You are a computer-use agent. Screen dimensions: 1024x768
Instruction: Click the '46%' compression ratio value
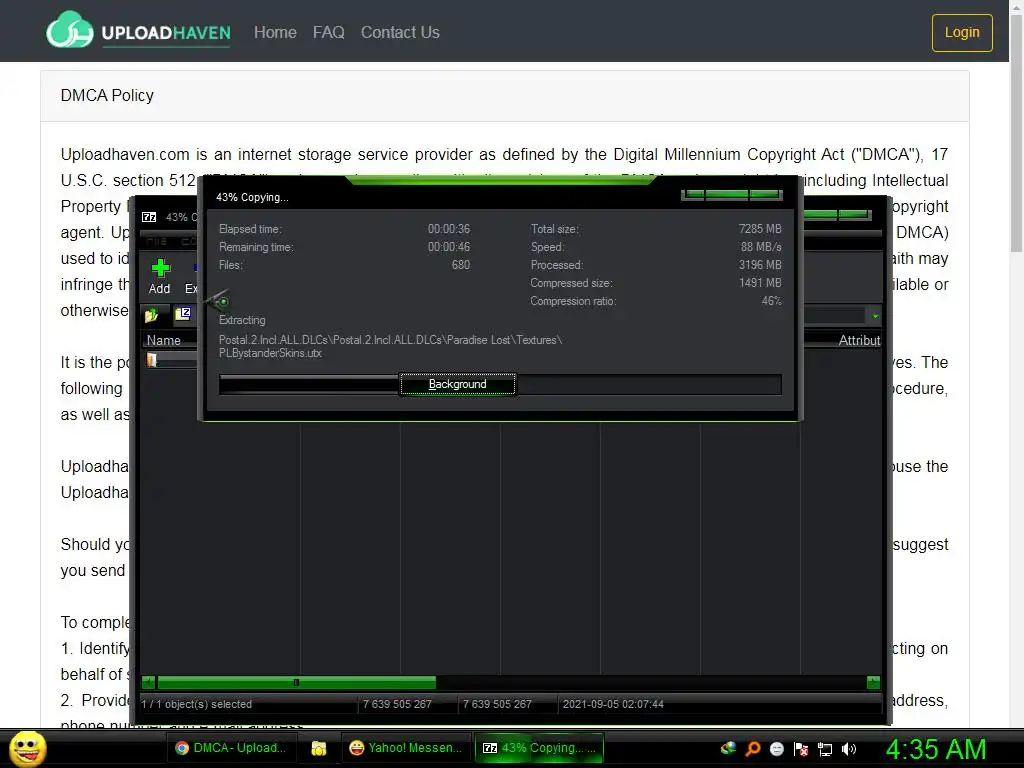click(771, 301)
